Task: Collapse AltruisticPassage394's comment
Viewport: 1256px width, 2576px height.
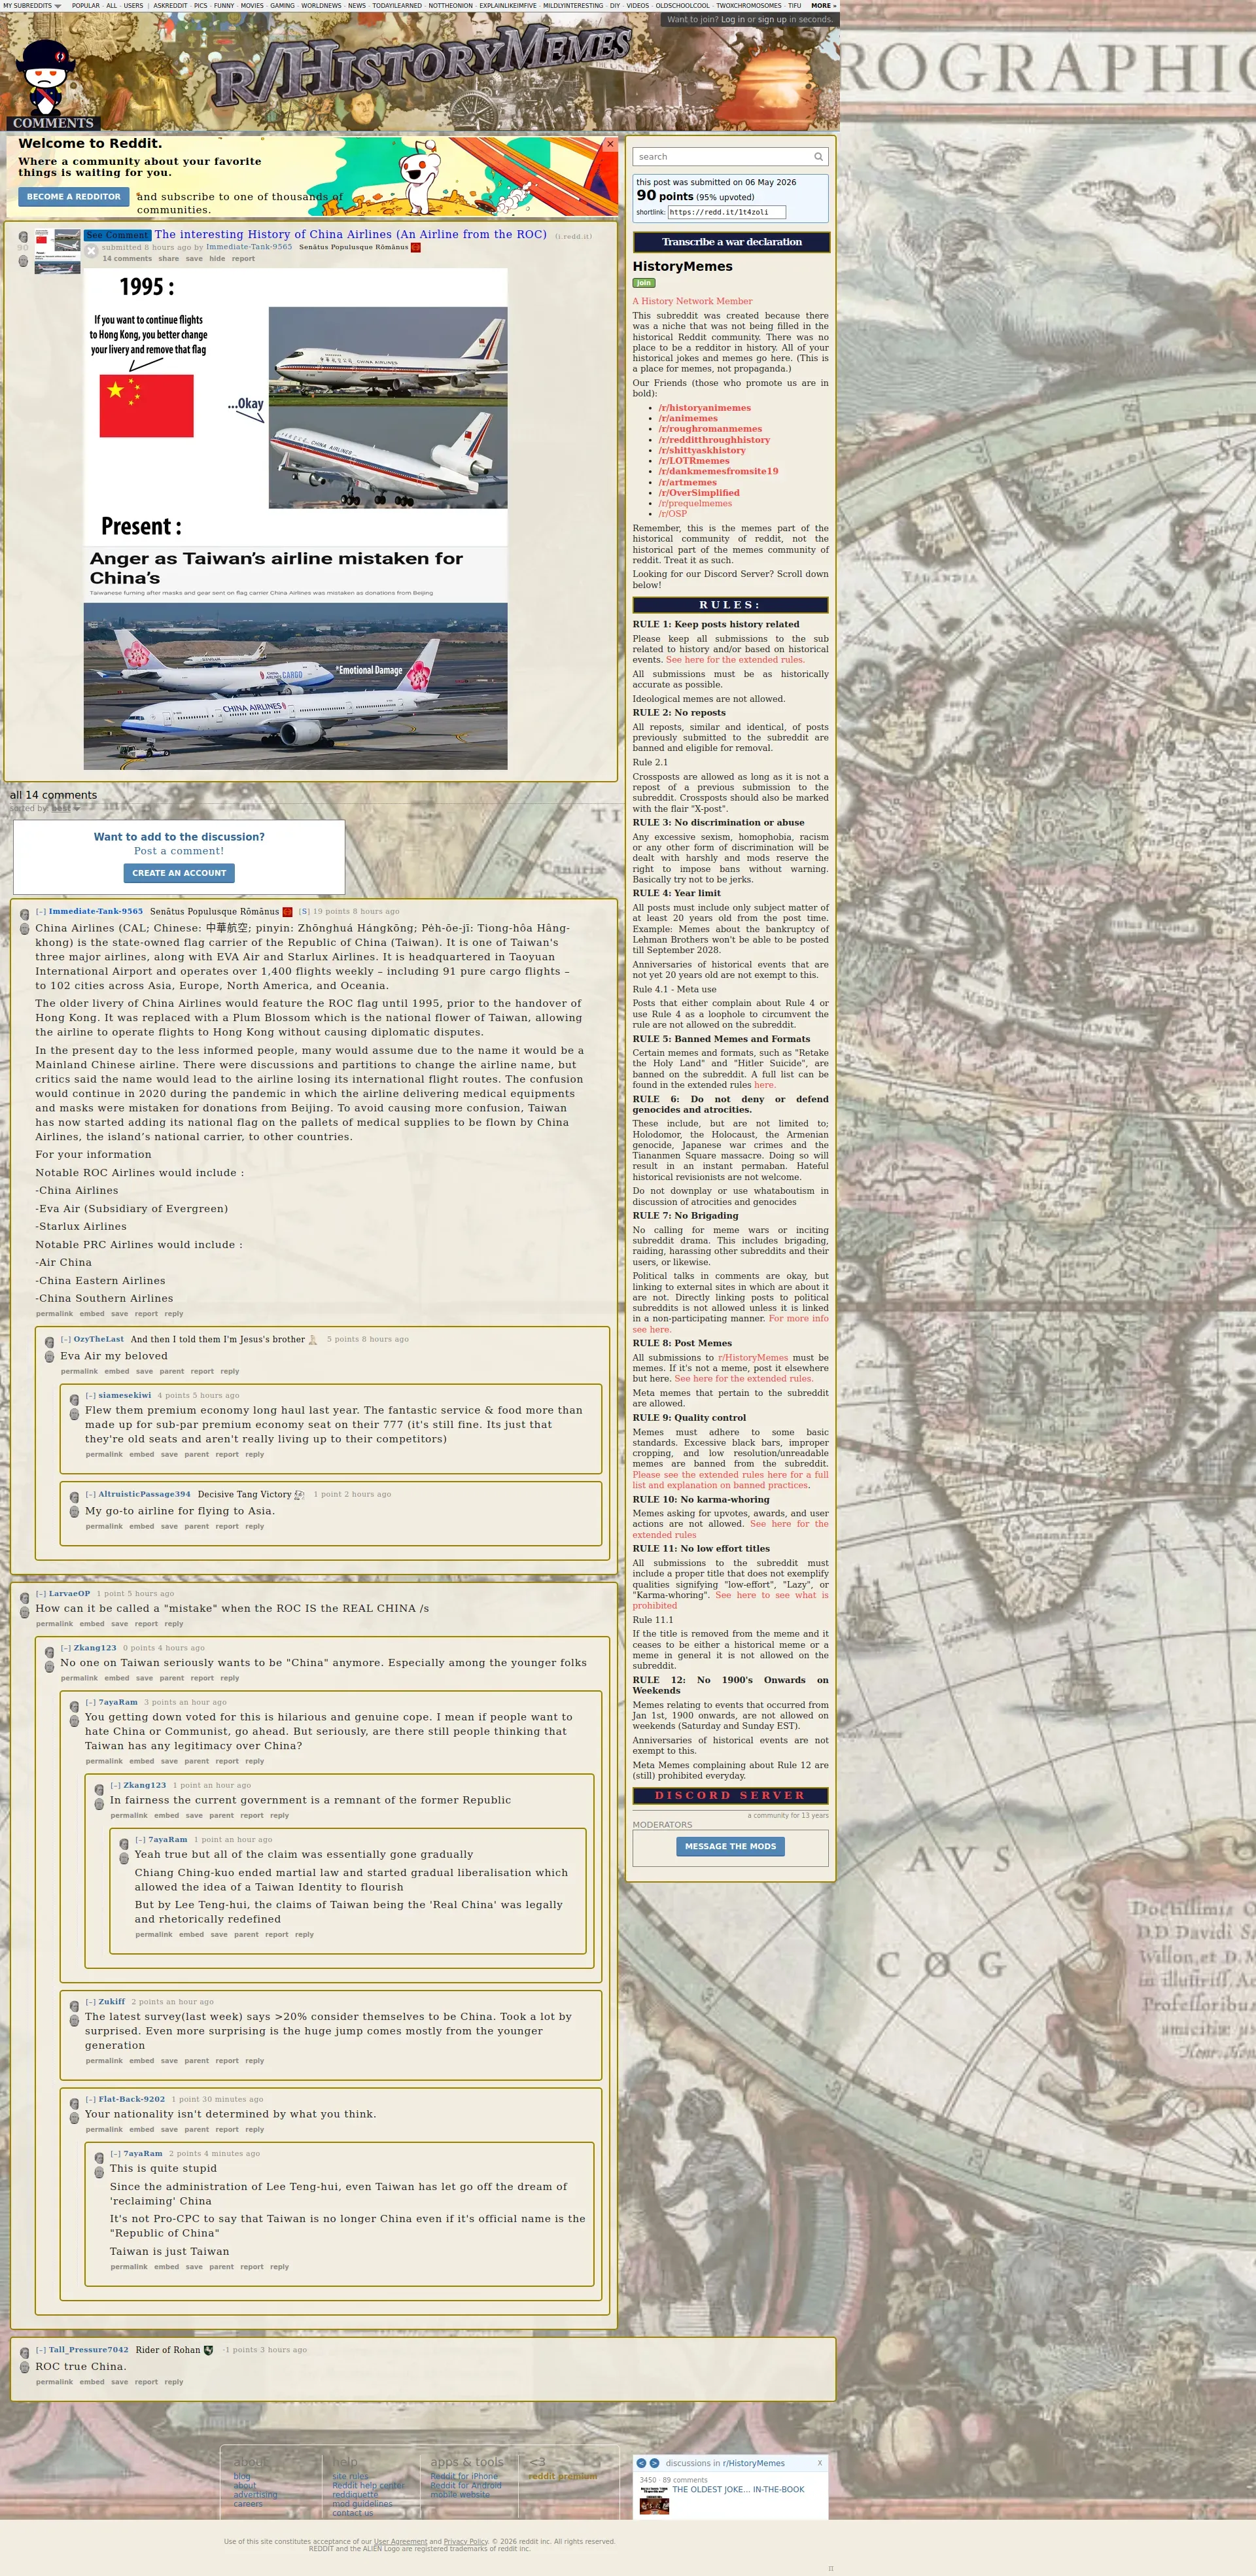Action: 90,1494
